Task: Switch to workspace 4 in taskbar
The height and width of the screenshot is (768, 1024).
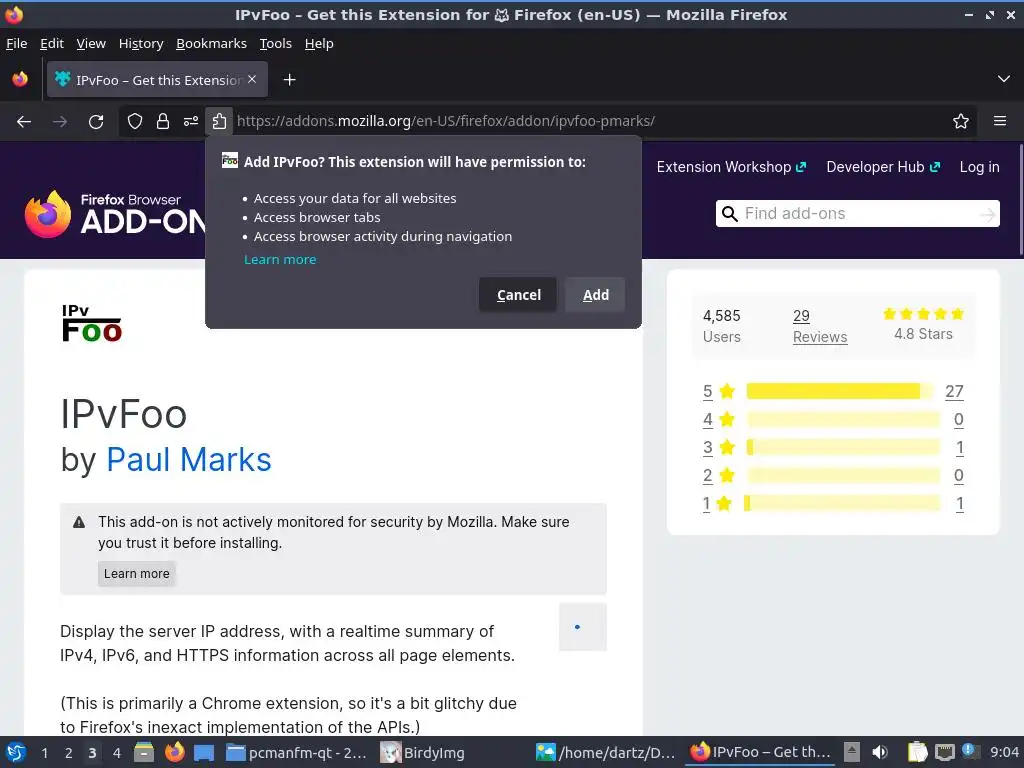Action: 116,753
